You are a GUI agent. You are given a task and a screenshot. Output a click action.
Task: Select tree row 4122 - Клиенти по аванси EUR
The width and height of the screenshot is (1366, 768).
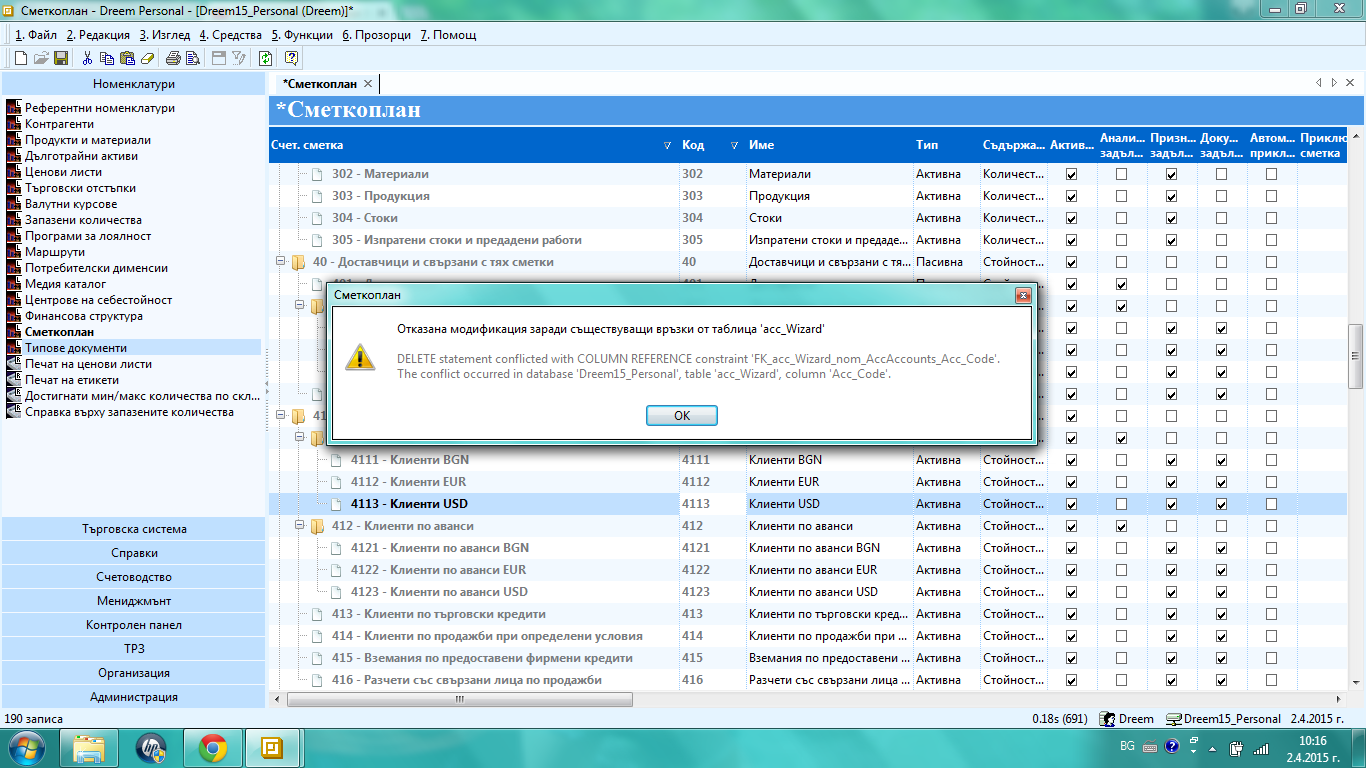tap(438, 570)
